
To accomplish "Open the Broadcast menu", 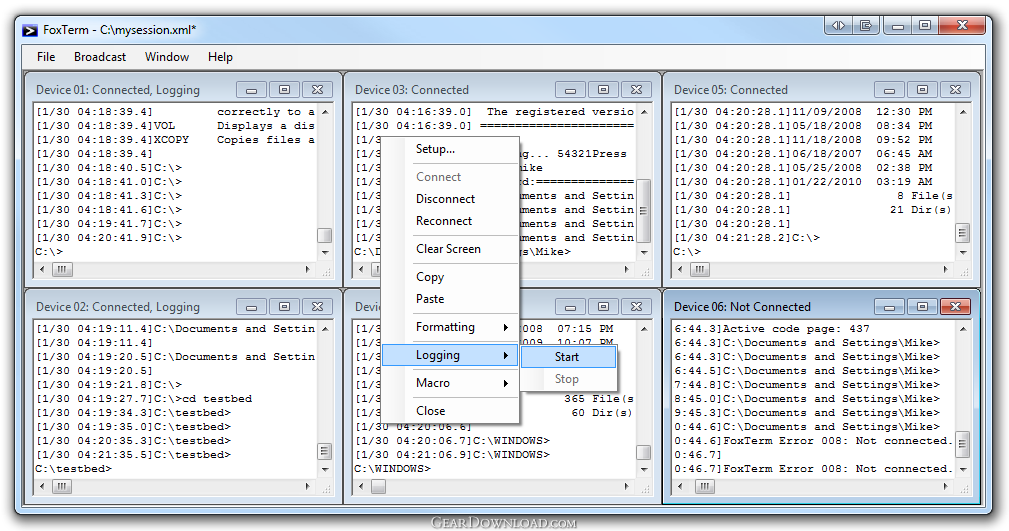I will click(x=100, y=57).
